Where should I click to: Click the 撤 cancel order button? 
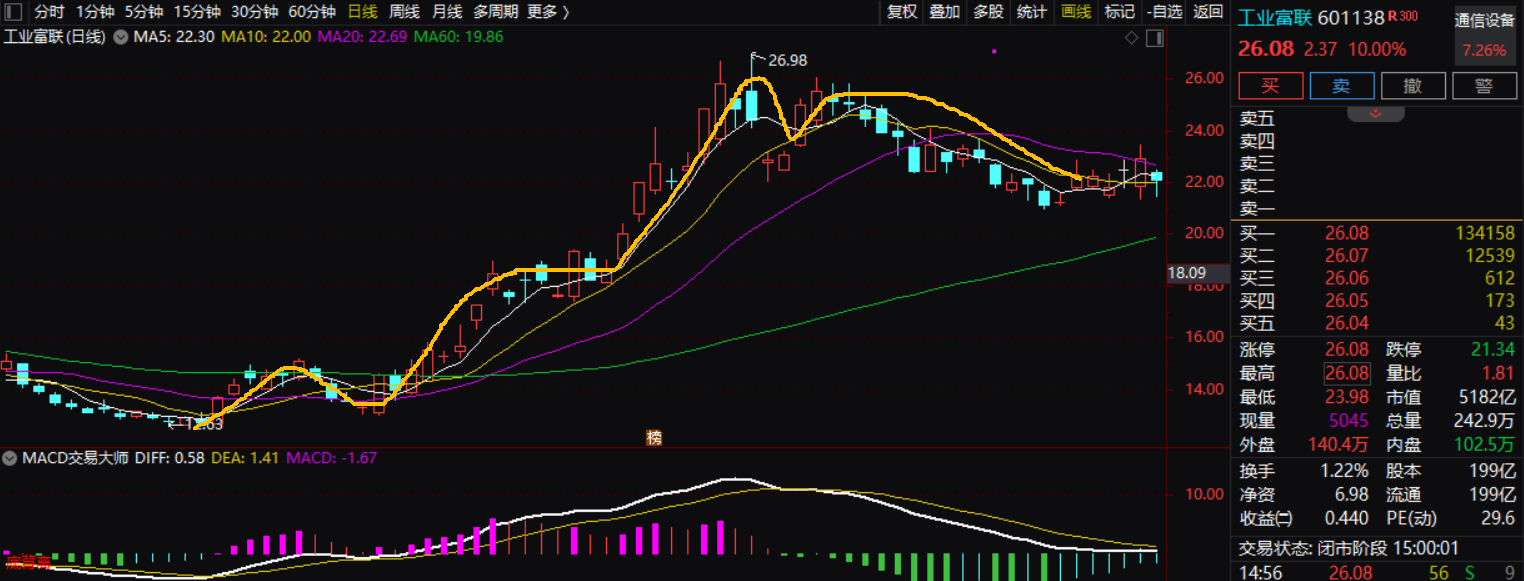tap(1413, 86)
